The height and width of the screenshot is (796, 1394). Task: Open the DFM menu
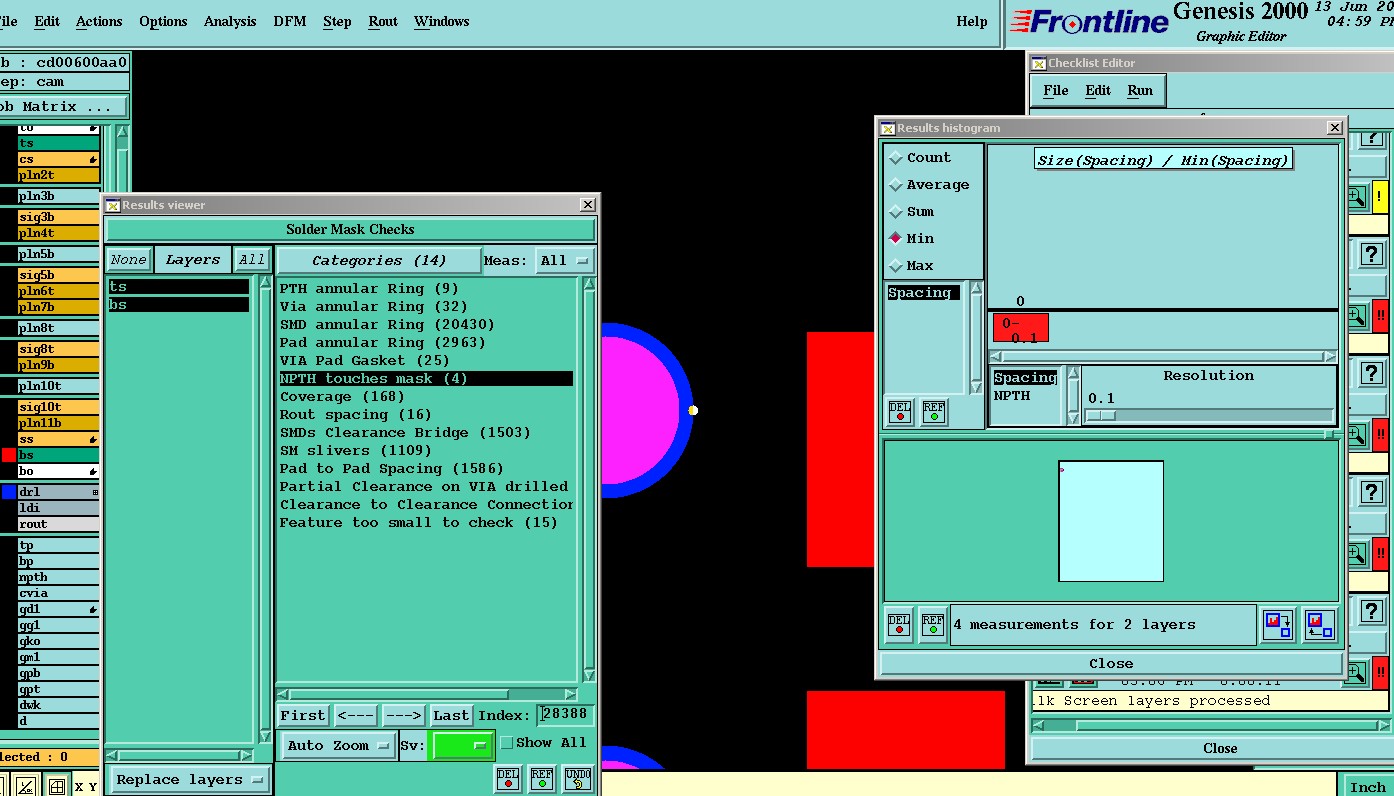(x=290, y=21)
